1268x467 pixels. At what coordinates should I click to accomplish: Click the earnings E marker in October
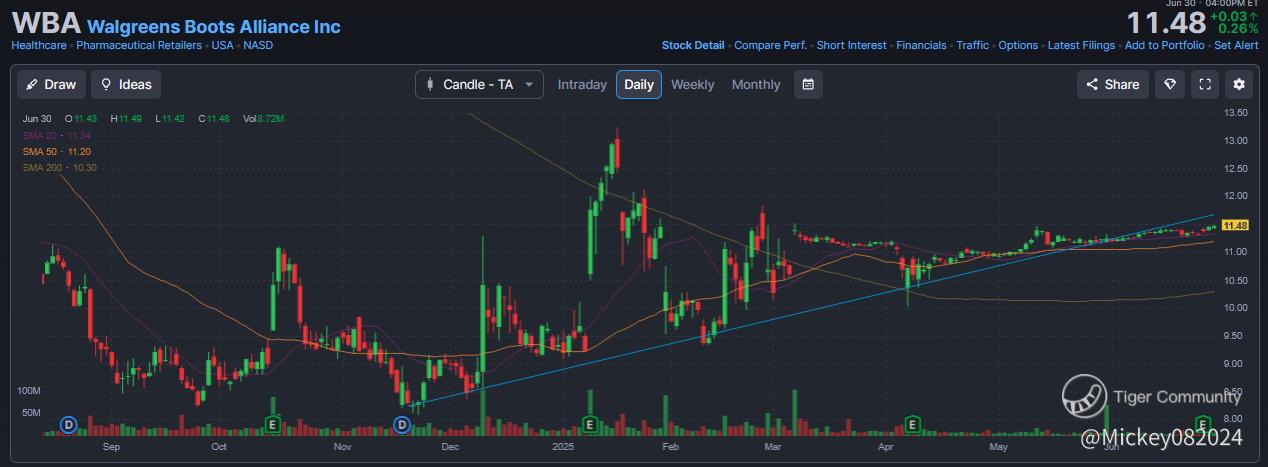[271, 424]
